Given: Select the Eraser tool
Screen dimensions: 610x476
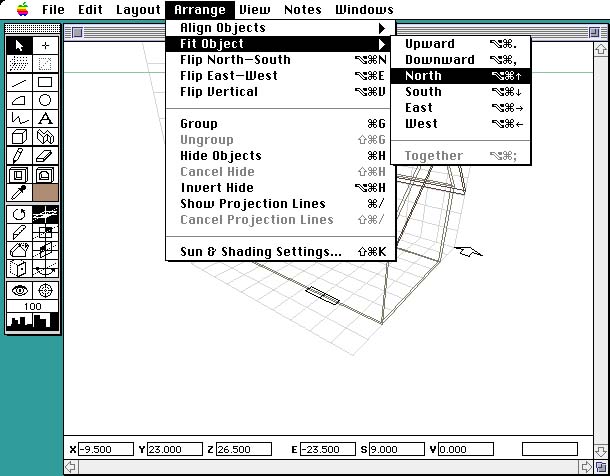Looking at the screenshot, I should 45,155.
